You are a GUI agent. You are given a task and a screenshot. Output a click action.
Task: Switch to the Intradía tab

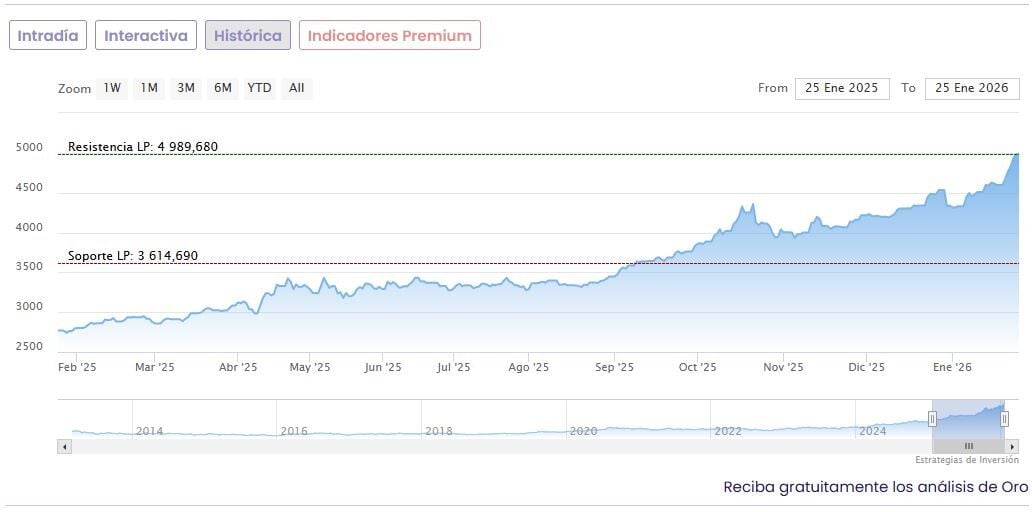48,35
